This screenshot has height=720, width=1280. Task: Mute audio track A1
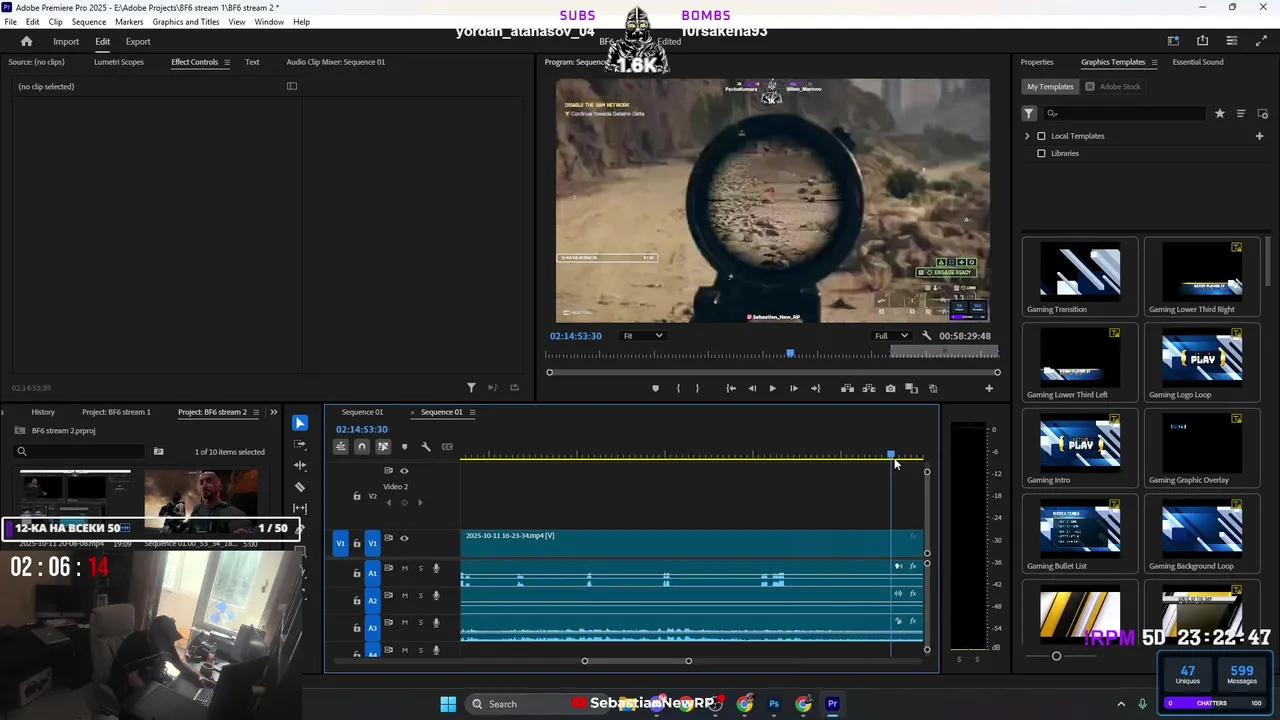(405, 569)
